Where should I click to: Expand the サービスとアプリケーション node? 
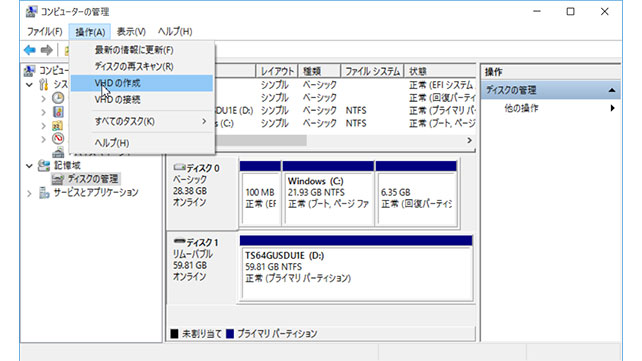click(x=29, y=193)
